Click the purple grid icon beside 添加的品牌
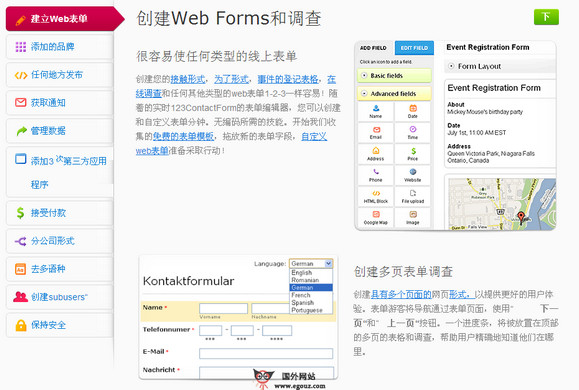The height and width of the screenshot is (390, 579). tap(21, 47)
